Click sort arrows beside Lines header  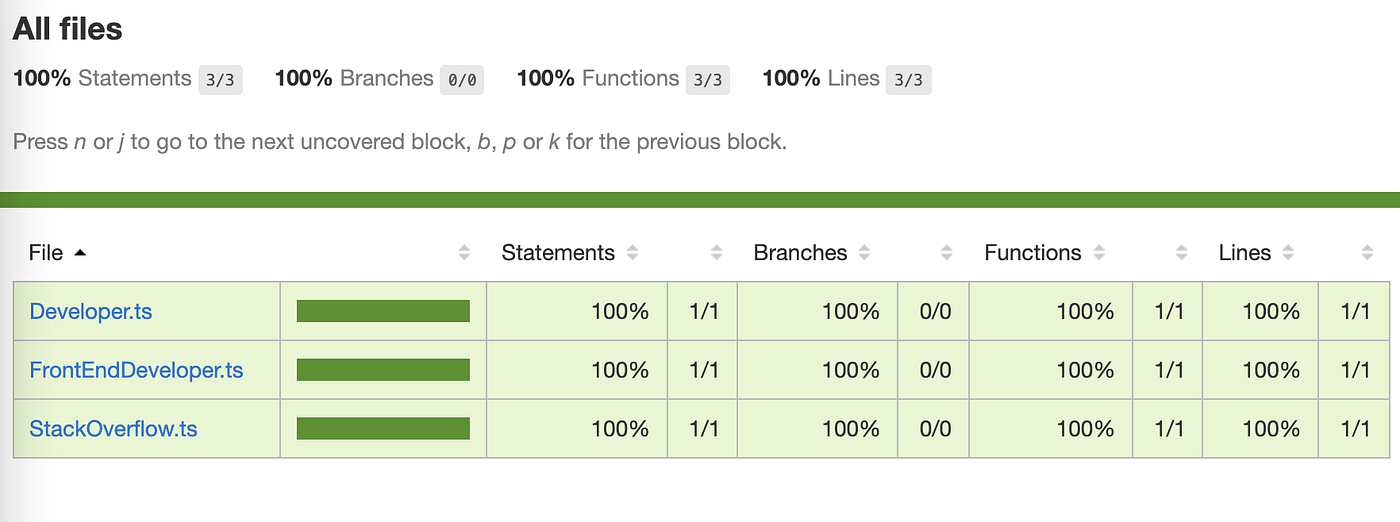point(1288,253)
